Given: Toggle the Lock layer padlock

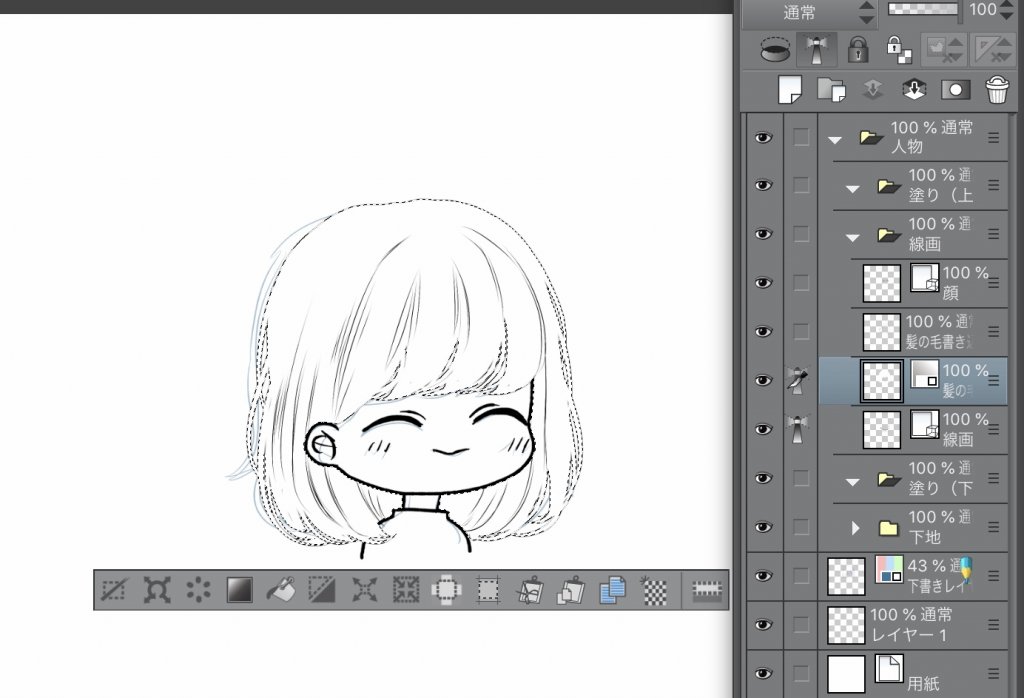Looking at the screenshot, I should (x=858, y=49).
